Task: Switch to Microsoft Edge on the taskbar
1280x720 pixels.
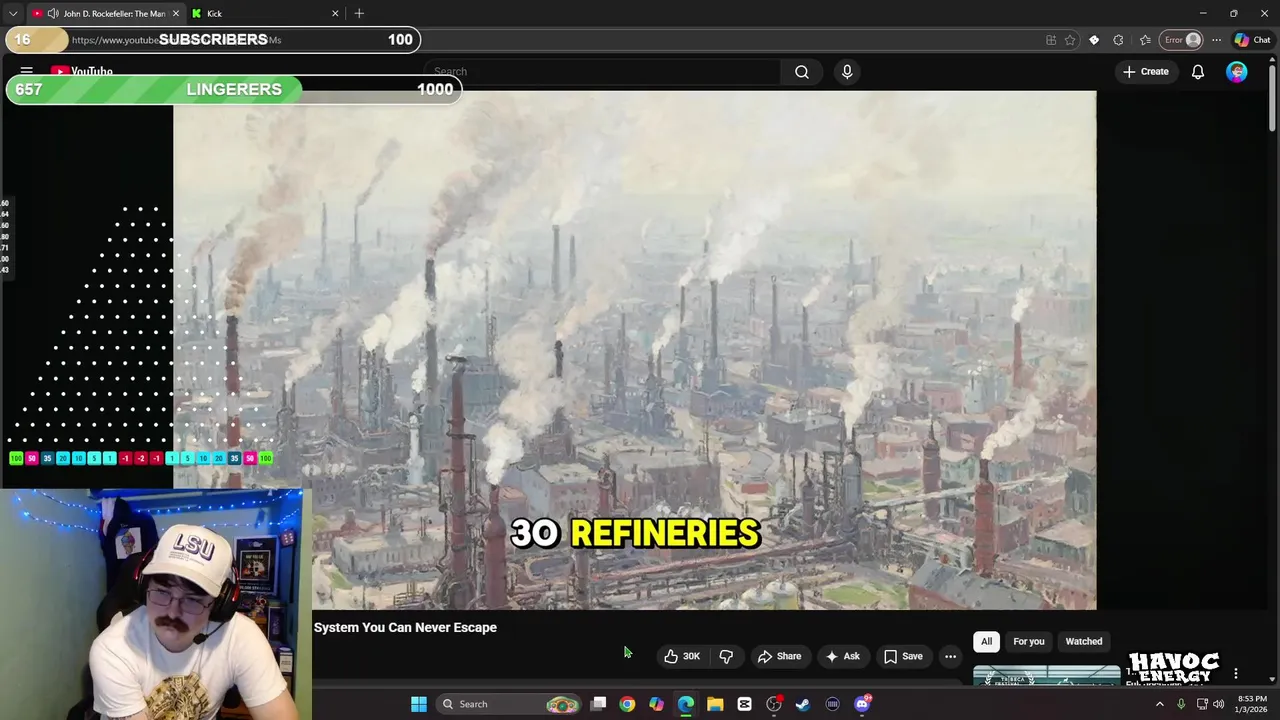Action: (x=685, y=704)
